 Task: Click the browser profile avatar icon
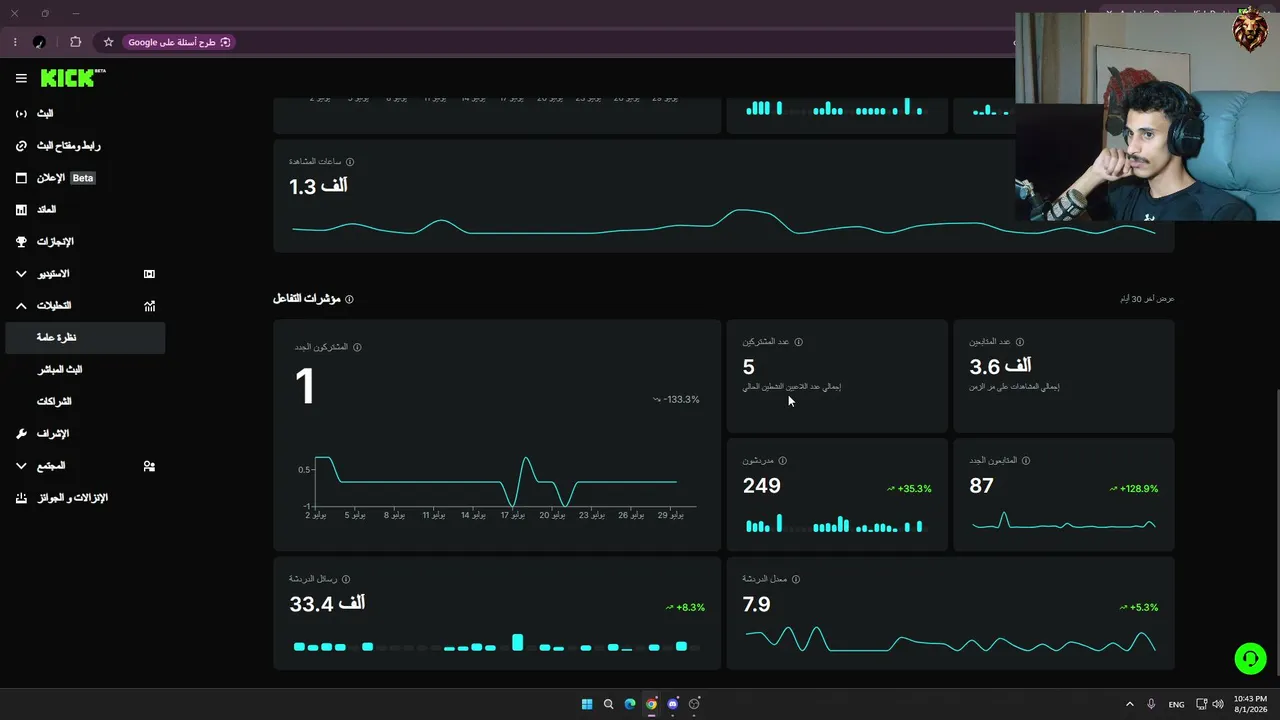39,42
